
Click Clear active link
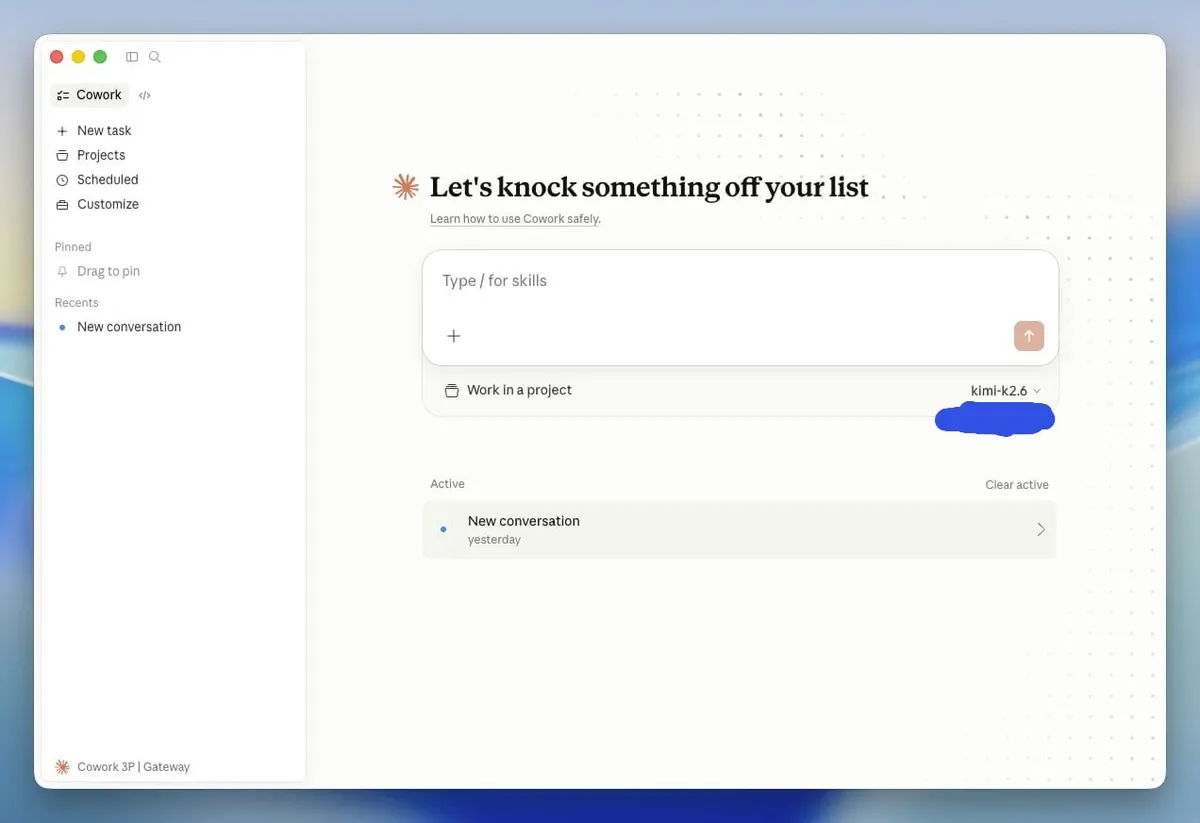(1017, 485)
